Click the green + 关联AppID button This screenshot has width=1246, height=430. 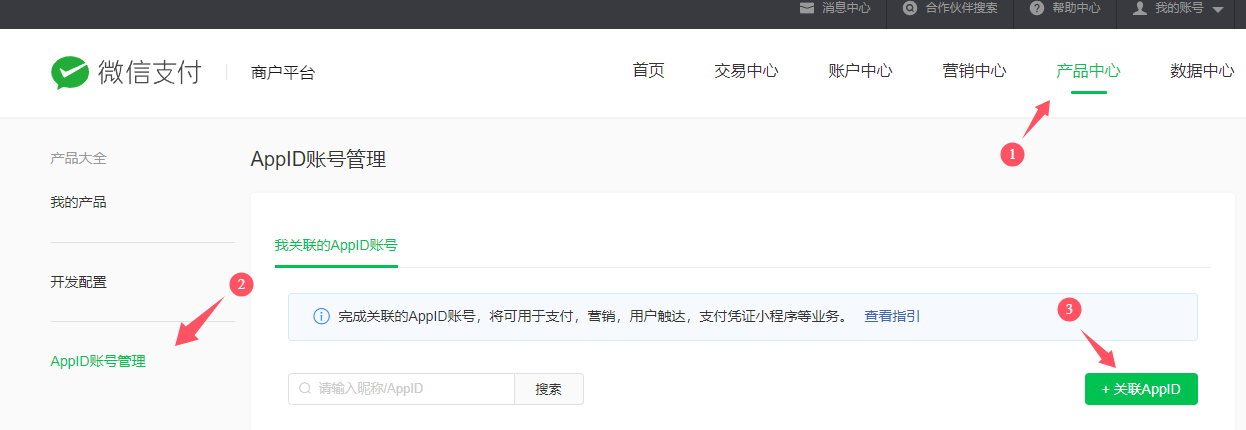(1141, 389)
